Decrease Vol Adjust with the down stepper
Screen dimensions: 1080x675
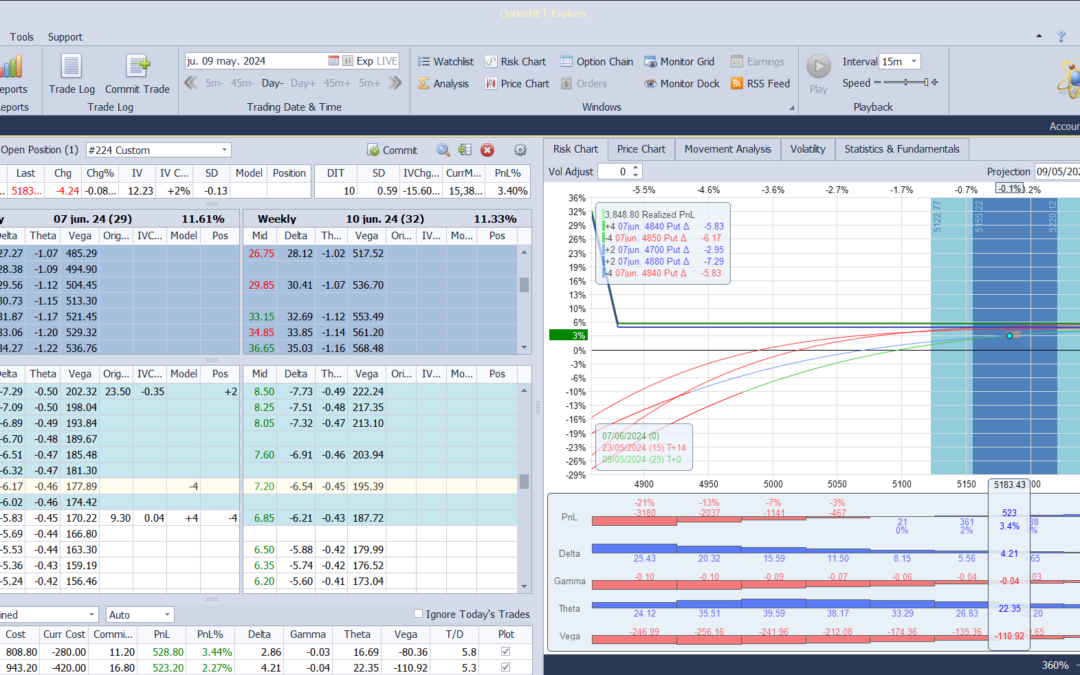(x=636, y=175)
